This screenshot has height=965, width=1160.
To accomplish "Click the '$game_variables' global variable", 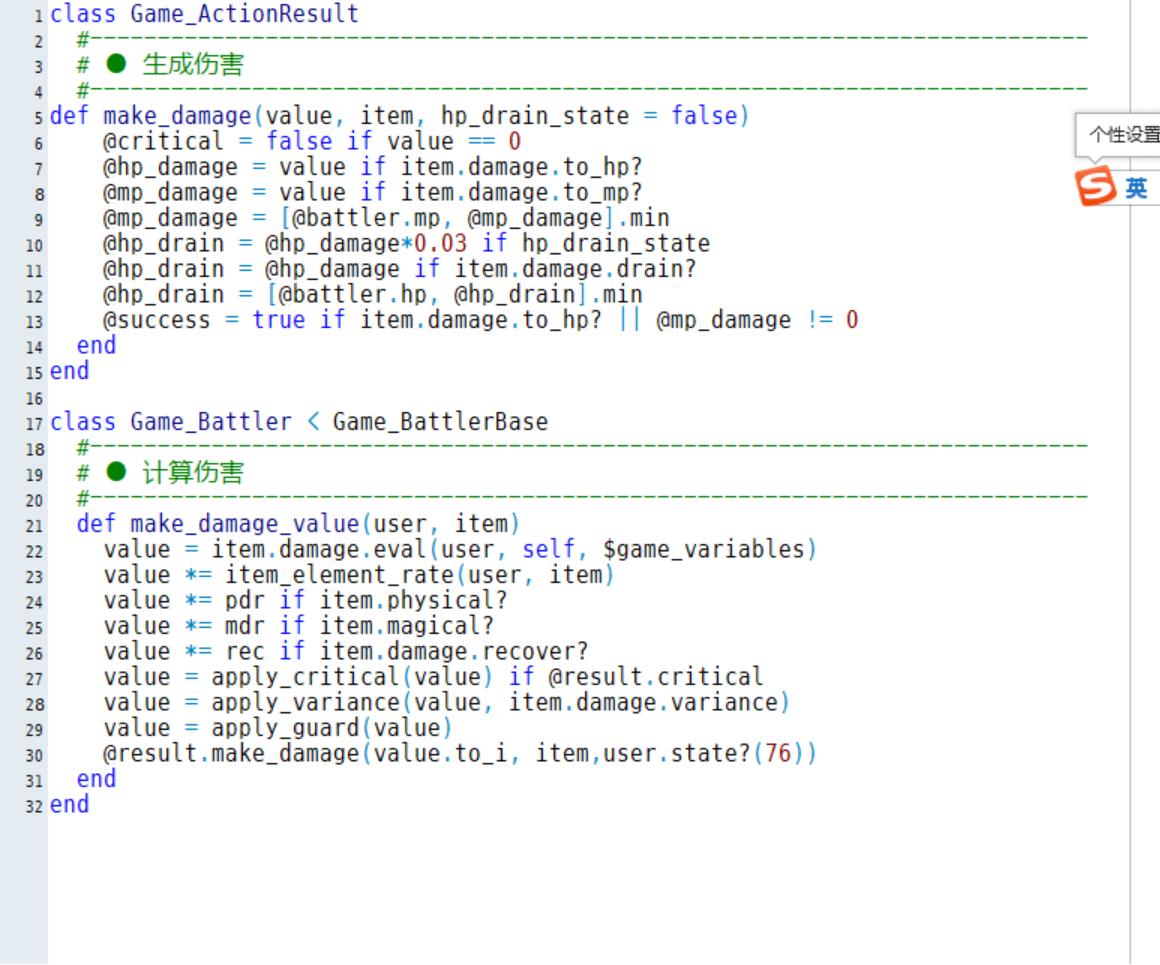I will [x=703, y=549].
